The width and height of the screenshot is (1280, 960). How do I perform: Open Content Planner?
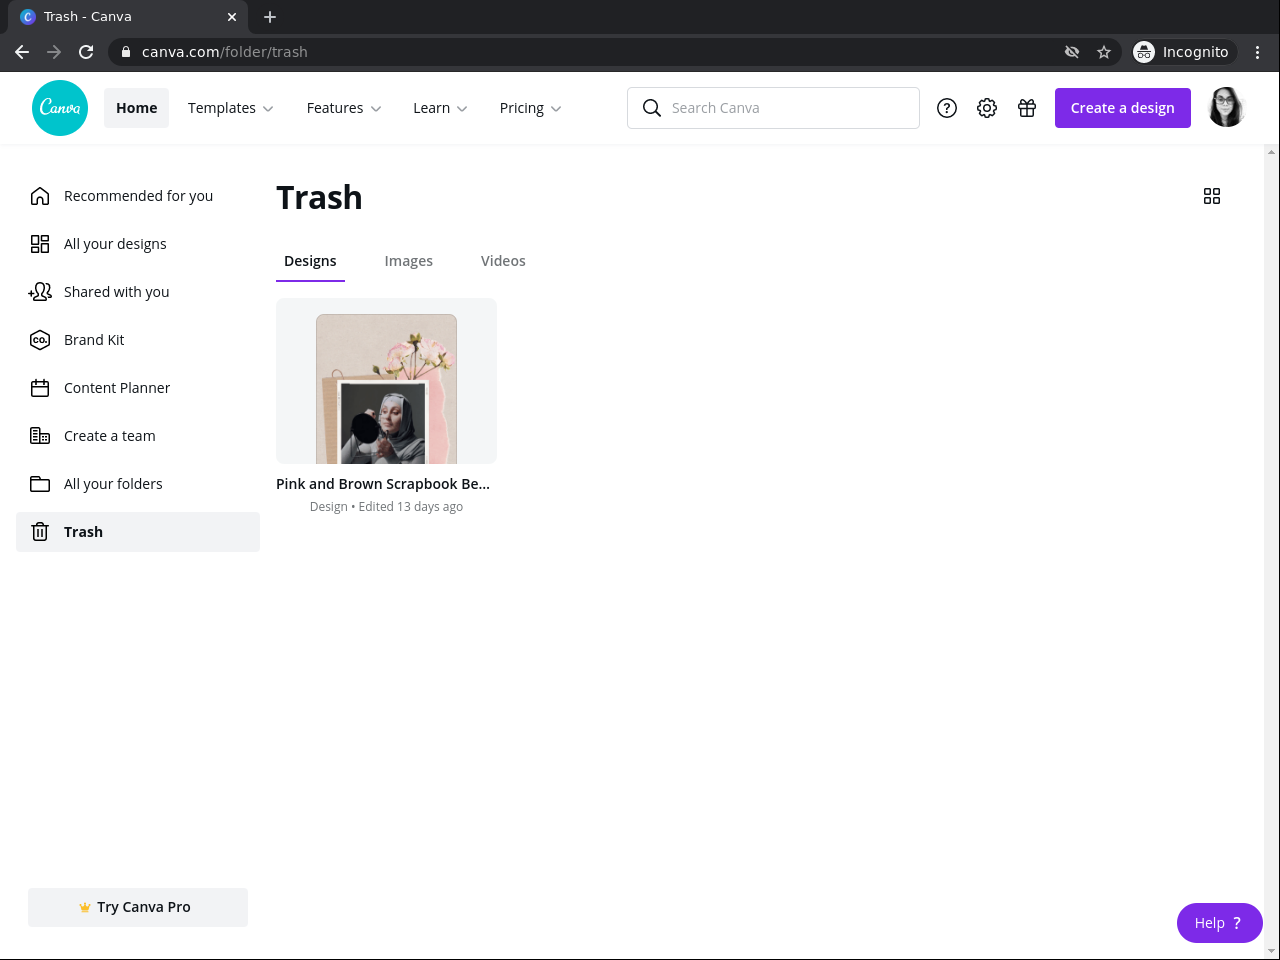point(138,388)
